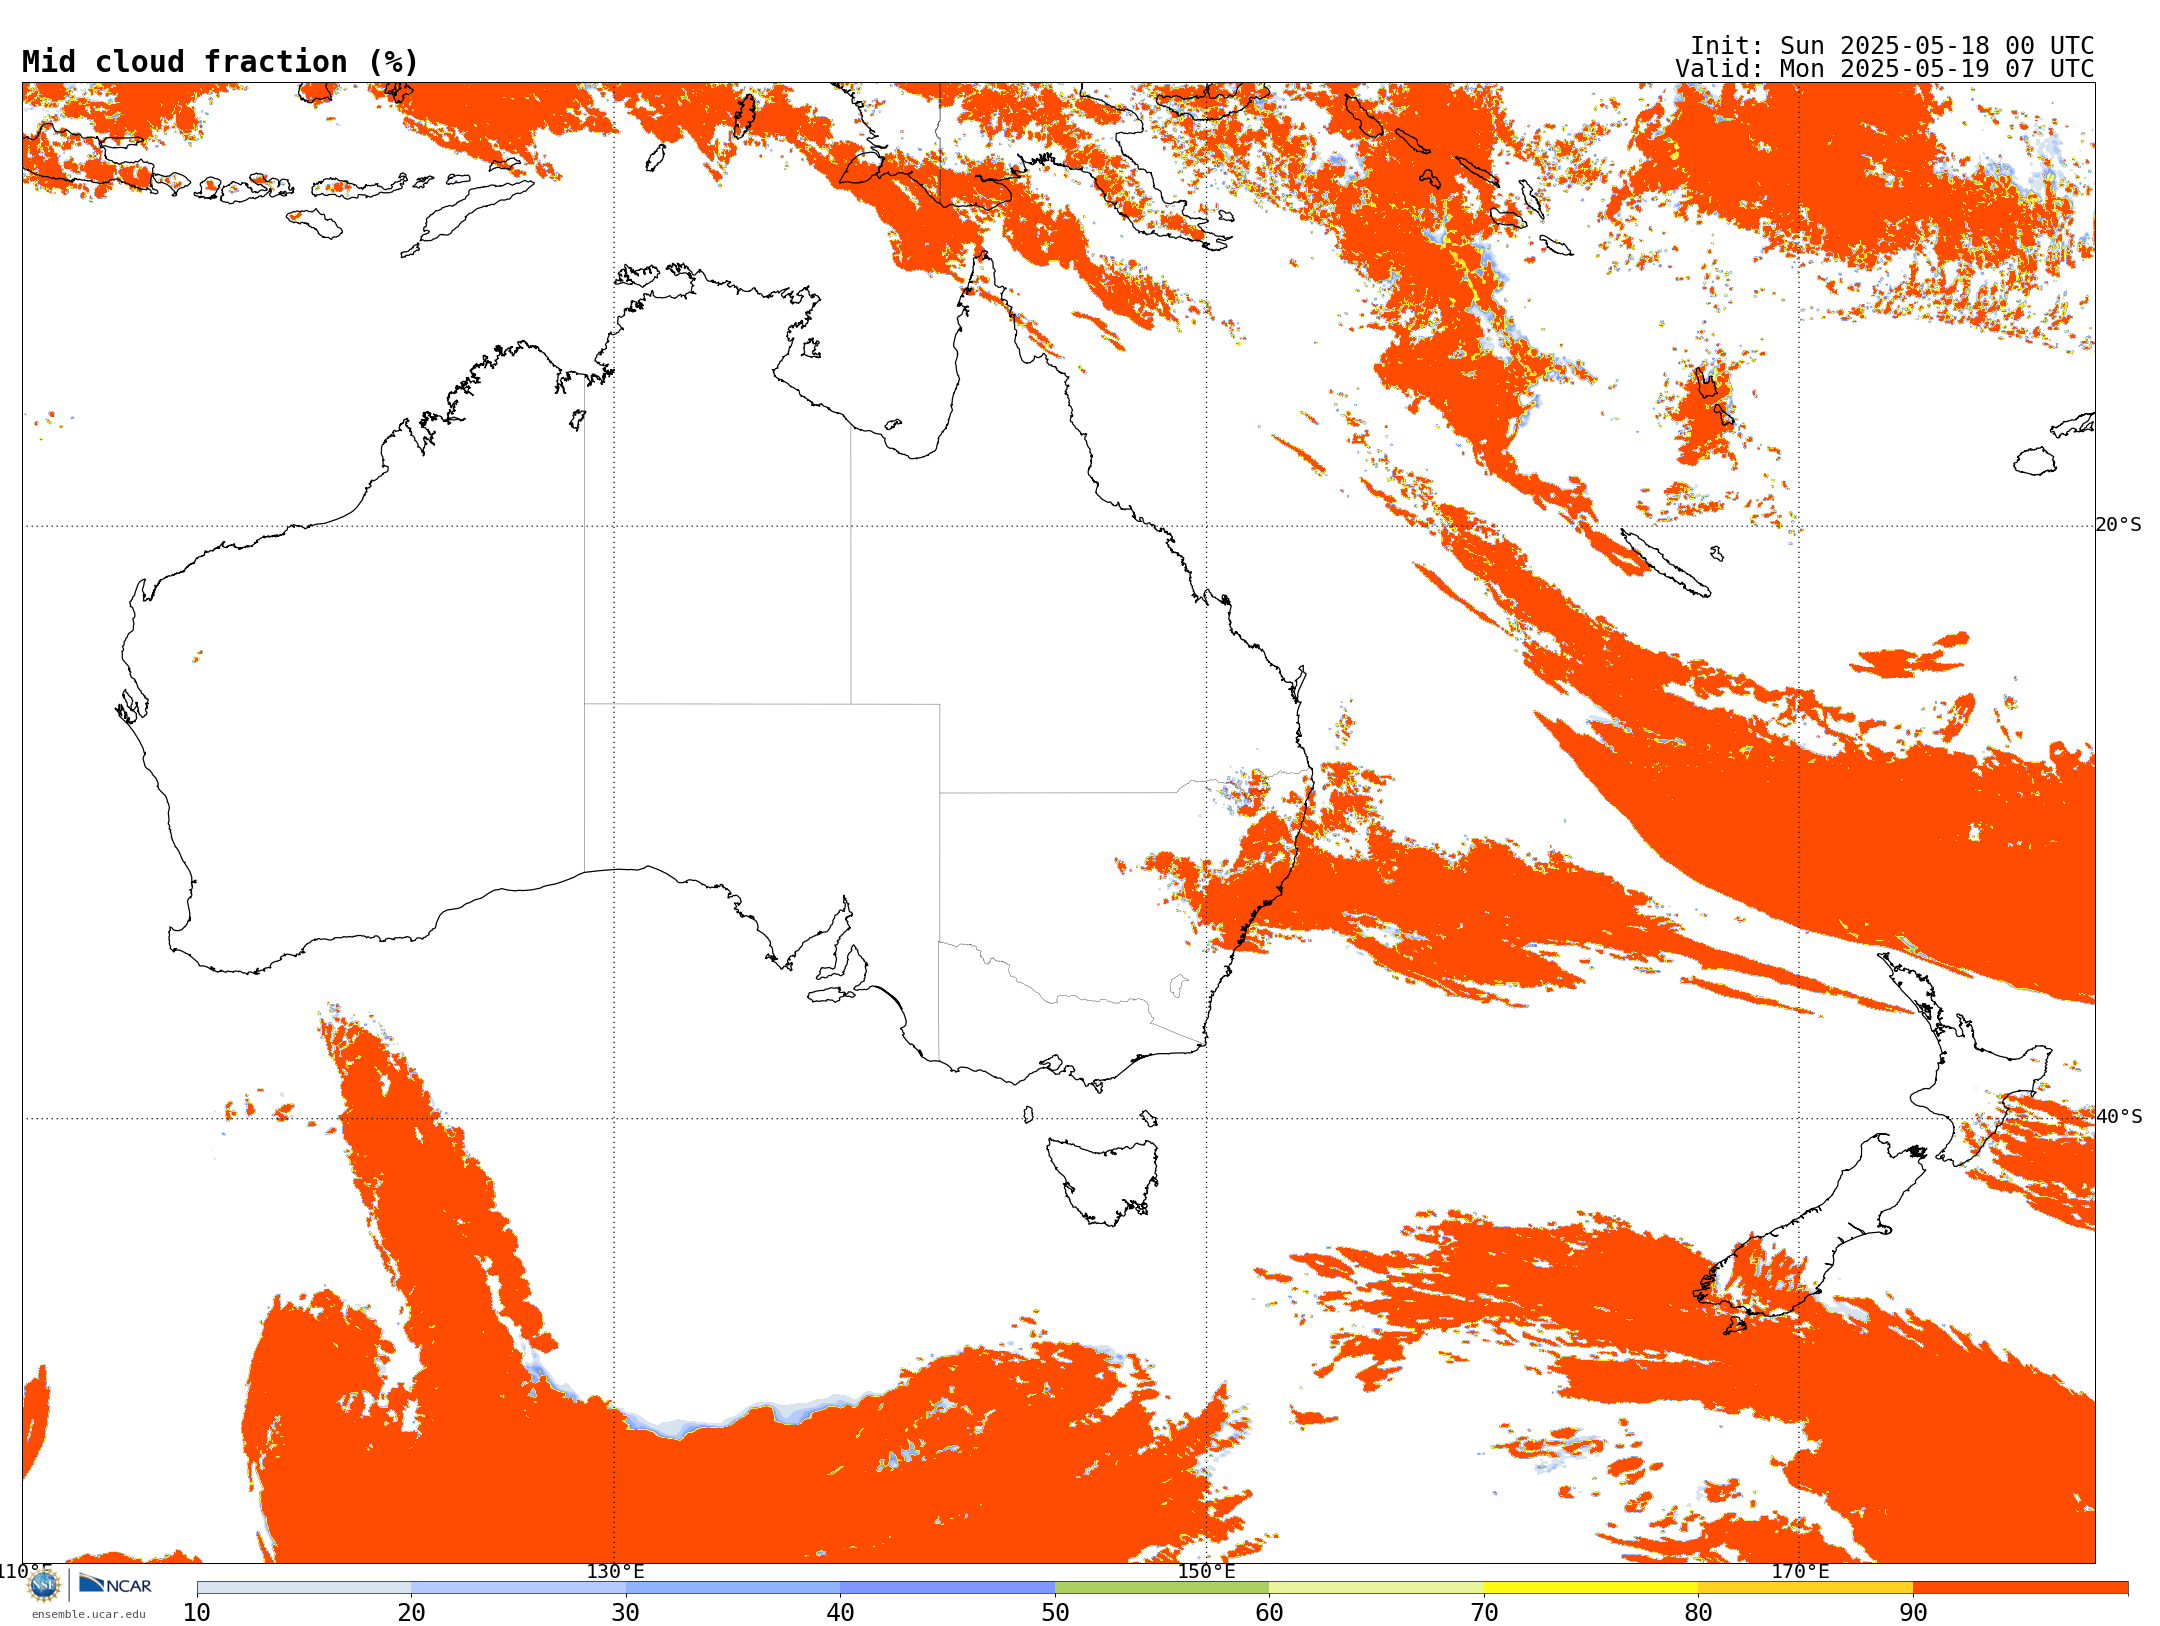
Task: Click the ensemble.ucar.edu text
Action: click(x=89, y=1614)
